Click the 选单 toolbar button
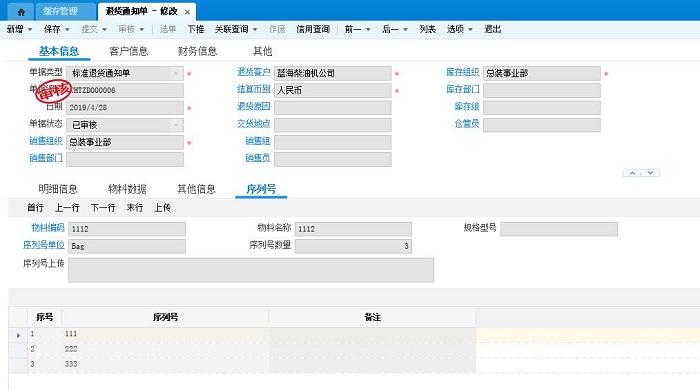Image resolution: width=700 pixels, height=390 pixels. (168, 29)
